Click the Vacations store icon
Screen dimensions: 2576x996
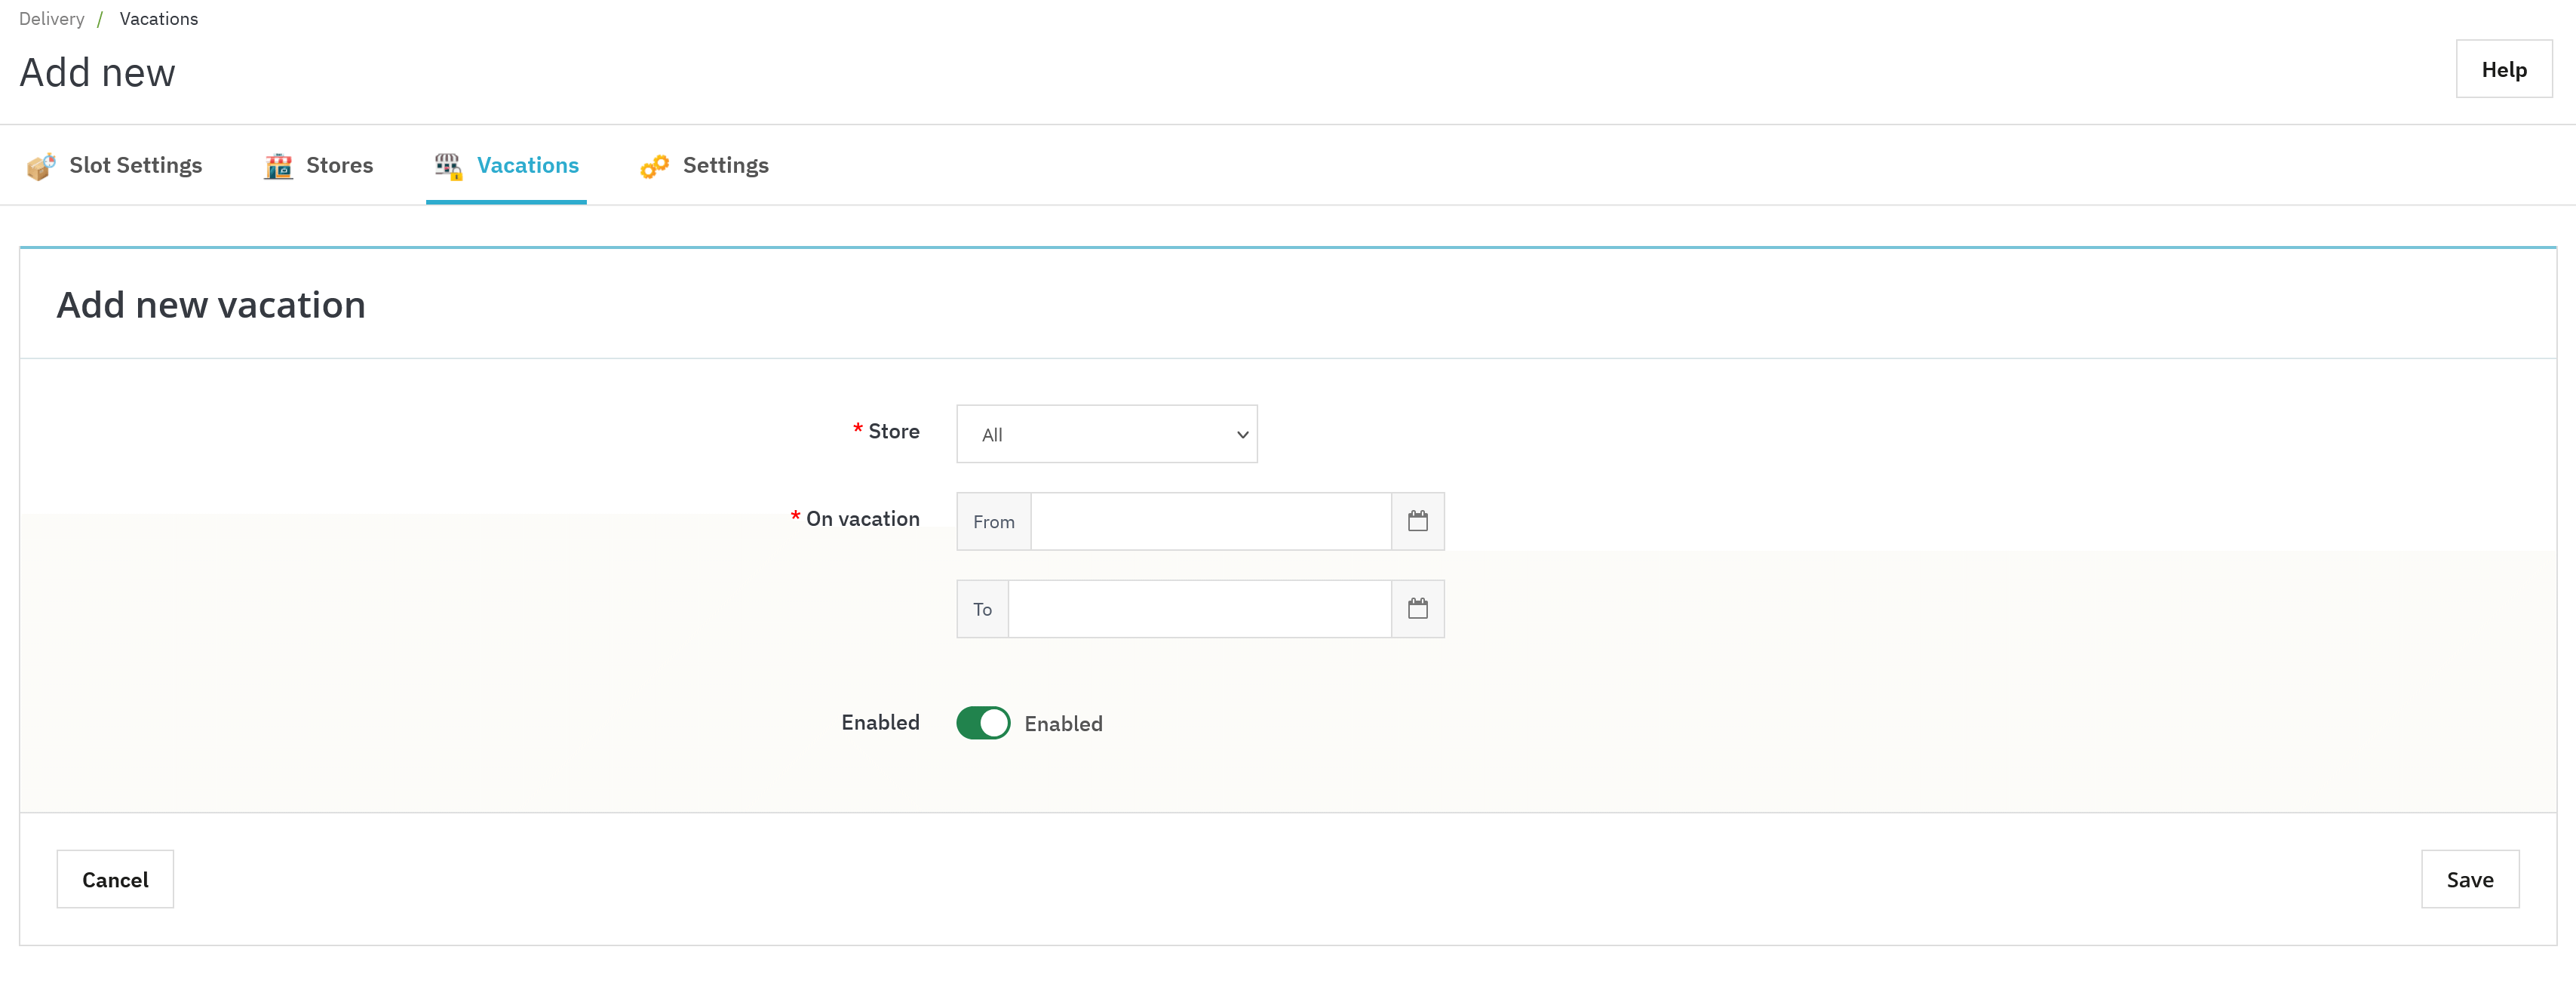point(448,166)
